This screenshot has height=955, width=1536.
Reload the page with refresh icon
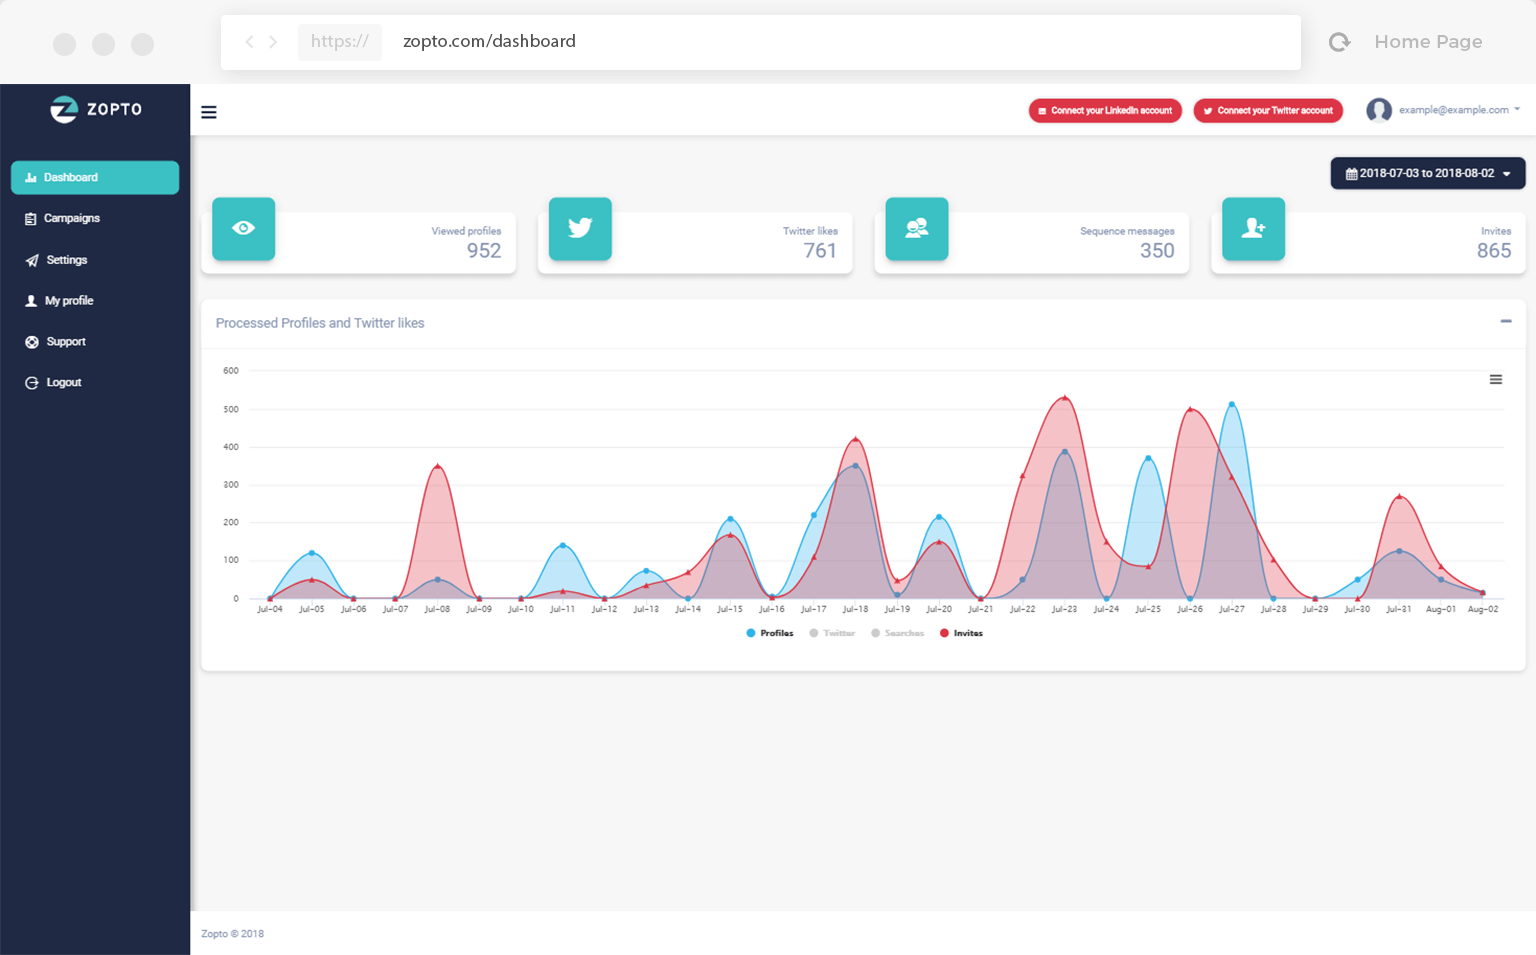1339,42
